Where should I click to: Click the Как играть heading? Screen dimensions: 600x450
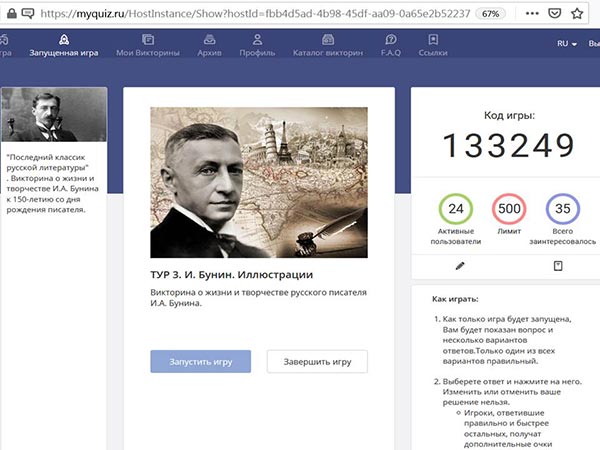(x=455, y=299)
